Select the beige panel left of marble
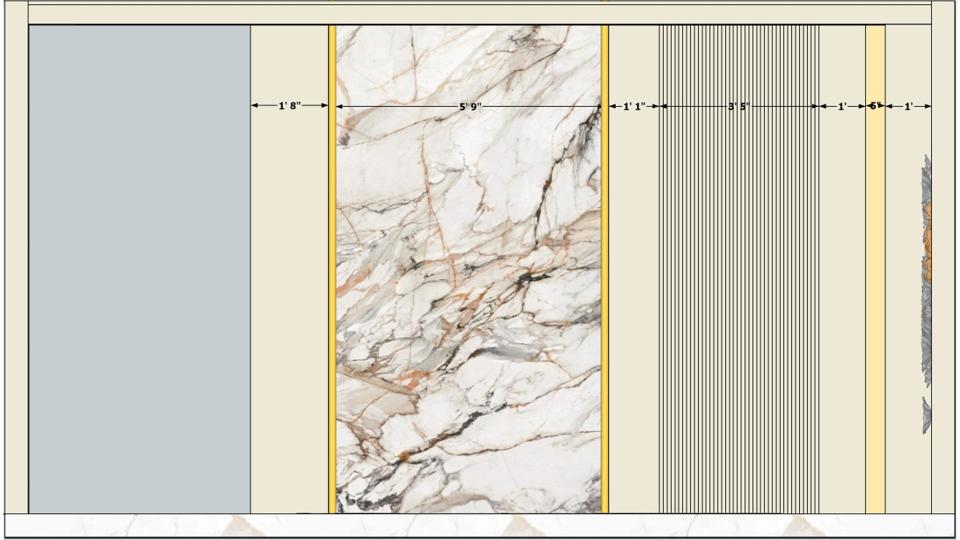 pos(289,300)
